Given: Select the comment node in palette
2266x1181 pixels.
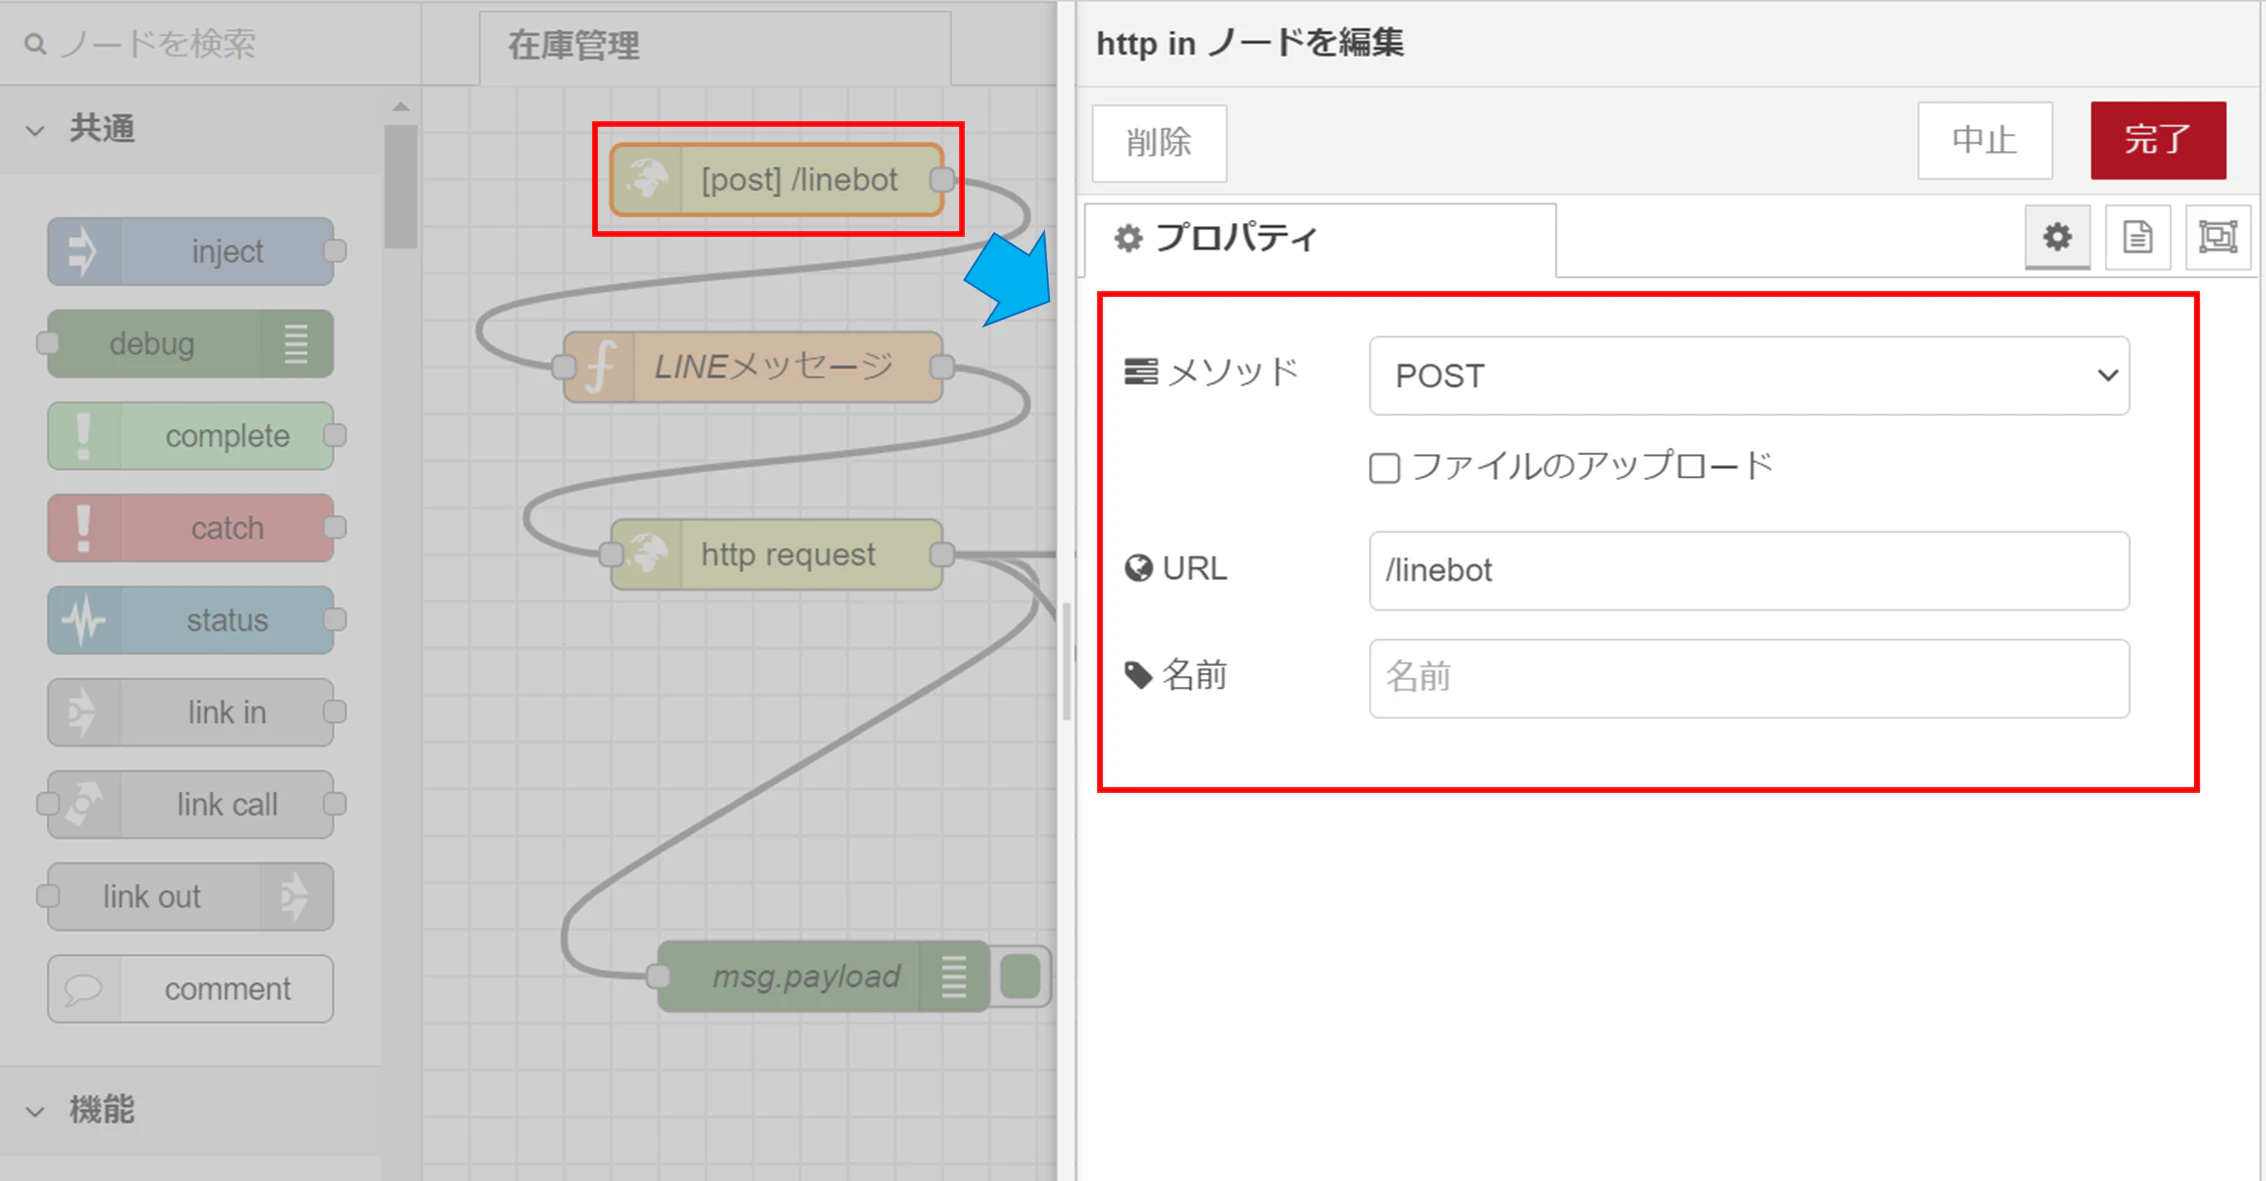Looking at the screenshot, I should click(x=191, y=989).
